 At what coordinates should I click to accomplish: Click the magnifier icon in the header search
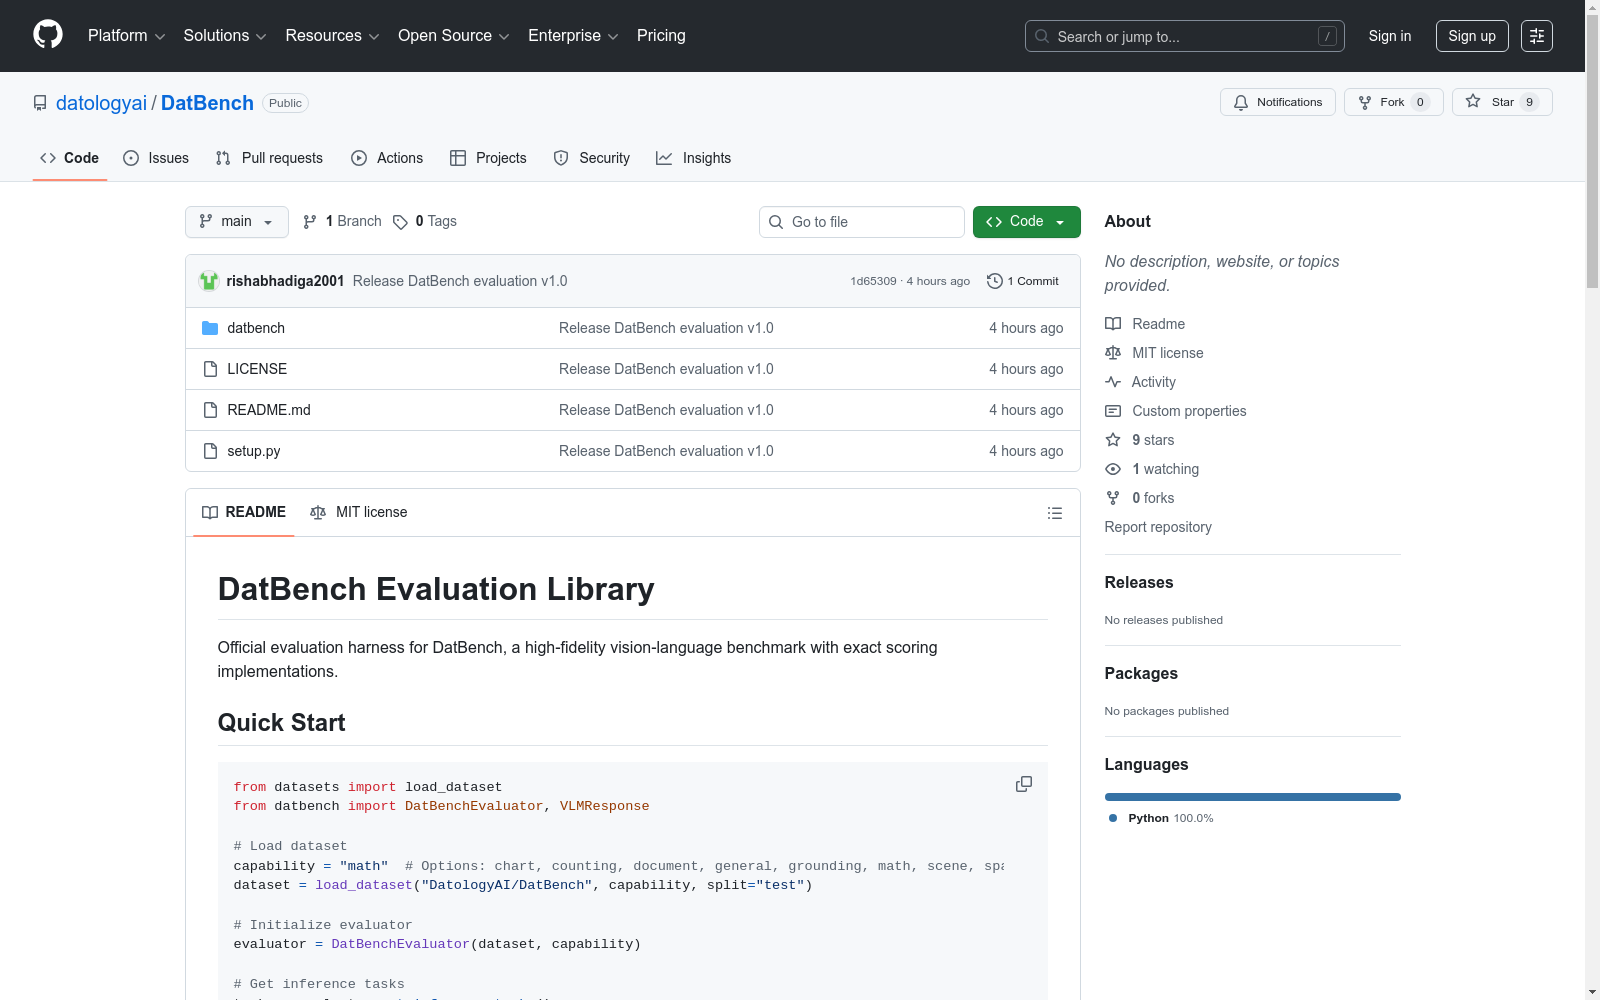tap(1042, 36)
